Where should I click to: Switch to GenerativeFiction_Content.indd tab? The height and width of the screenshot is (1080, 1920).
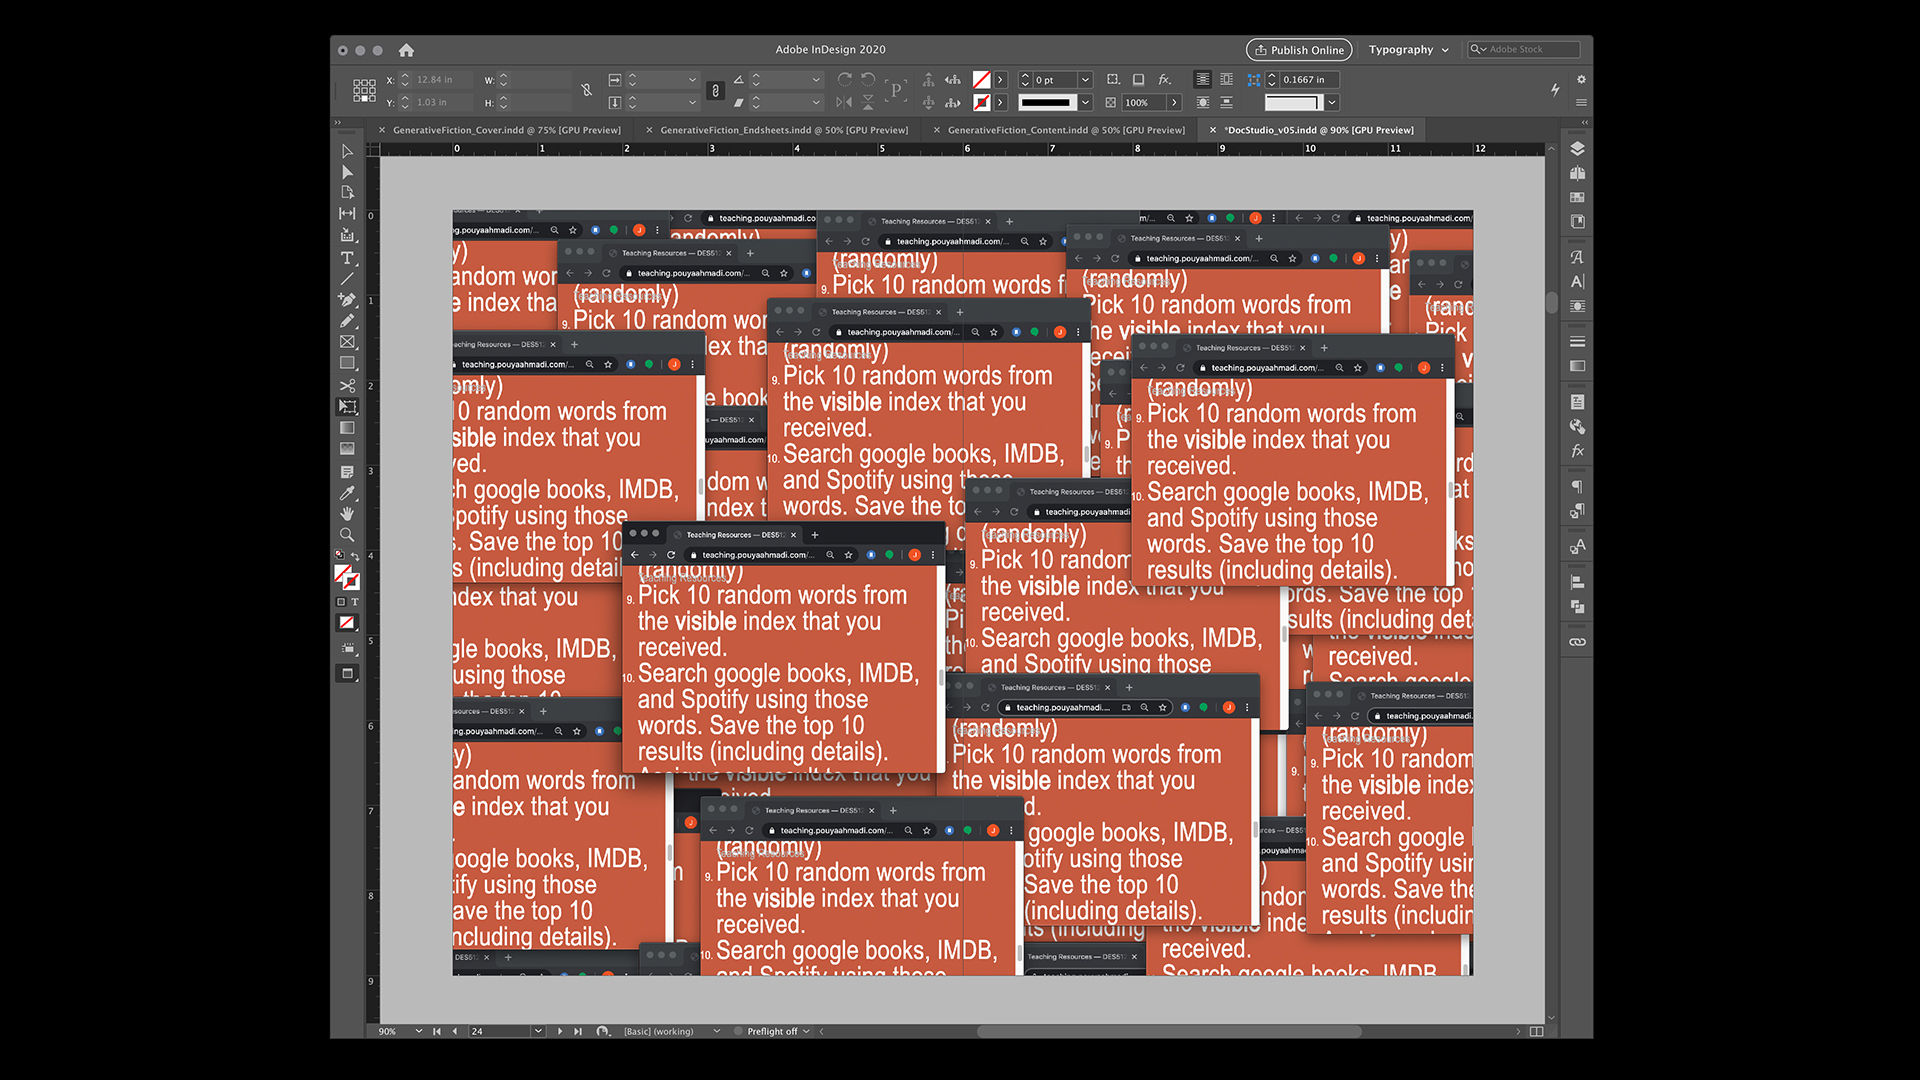(1066, 130)
